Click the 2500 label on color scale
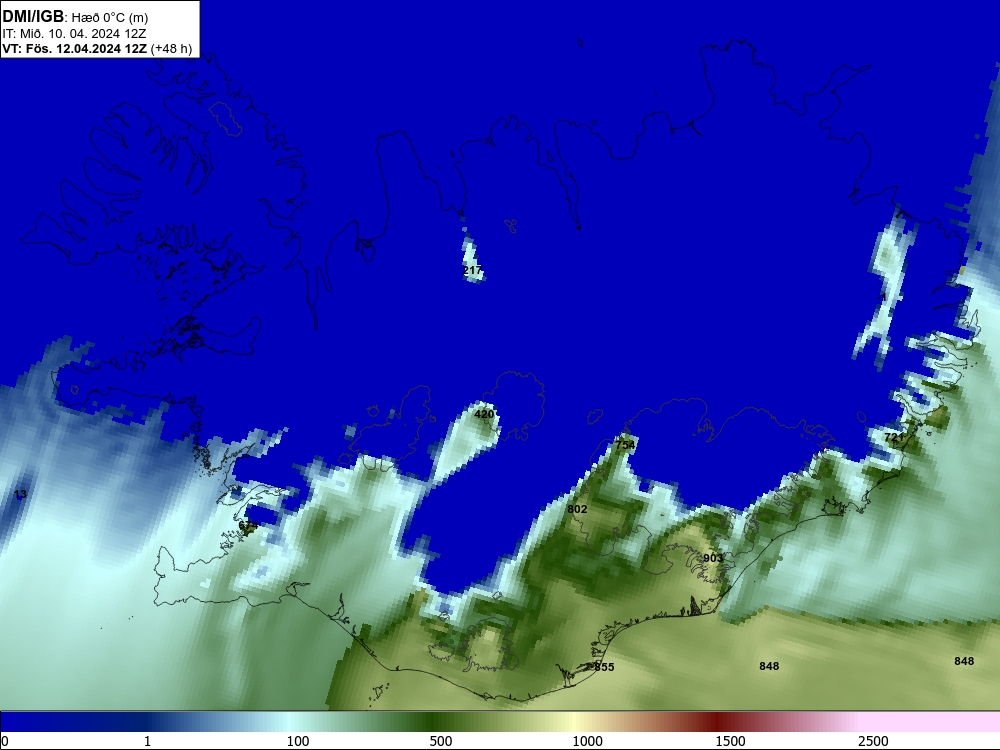 point(873,741)
